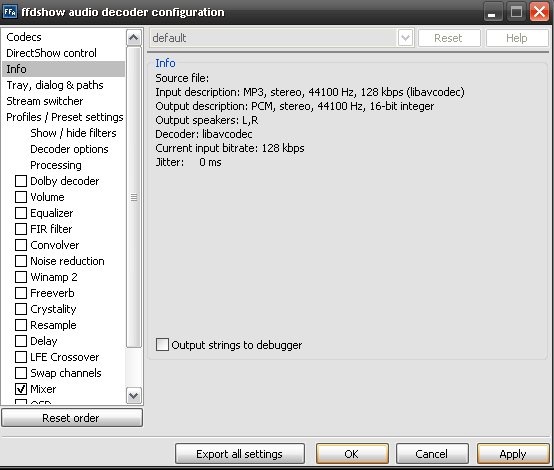Image resolution: width=554 pixels, height=470 pixels.
Task: Select the Dolby decoder label
Action: click(65, 181)
